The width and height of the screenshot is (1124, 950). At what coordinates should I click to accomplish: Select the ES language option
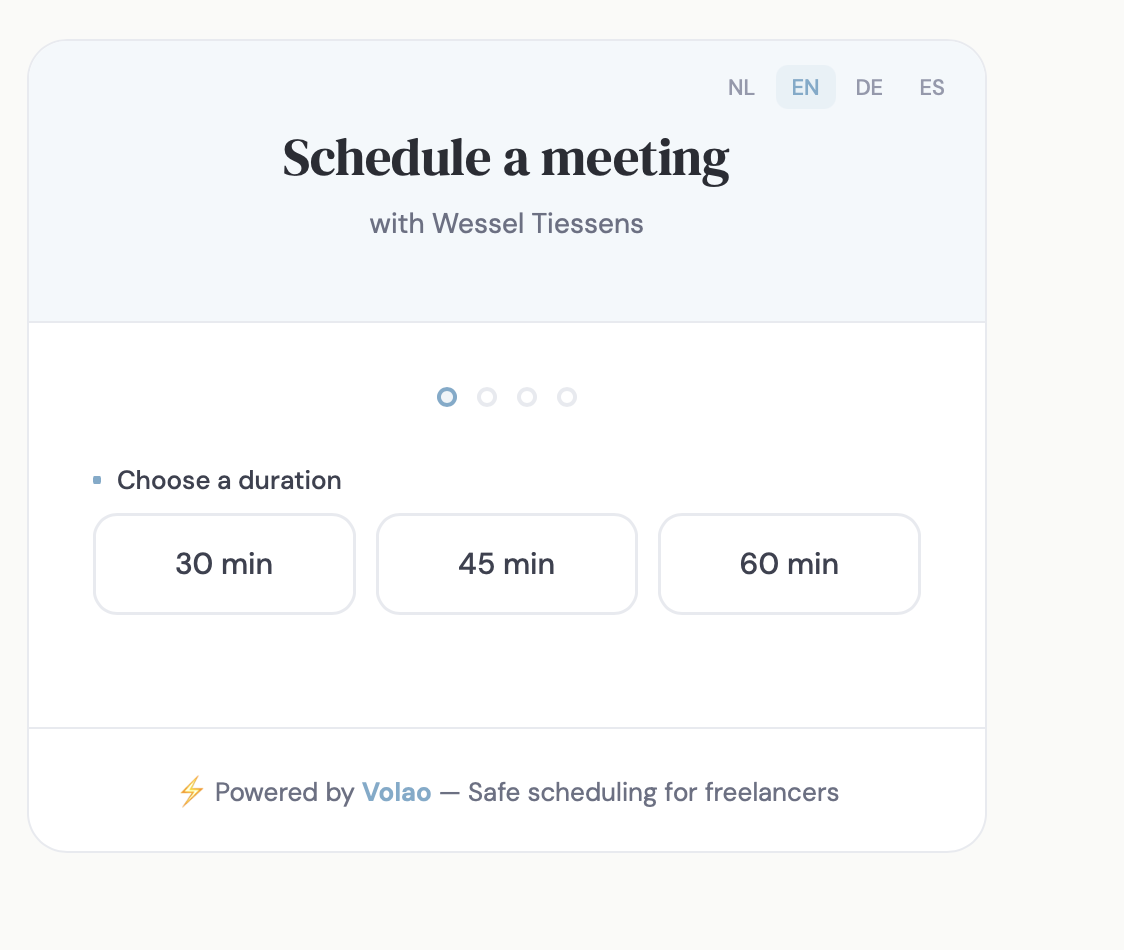931,87
